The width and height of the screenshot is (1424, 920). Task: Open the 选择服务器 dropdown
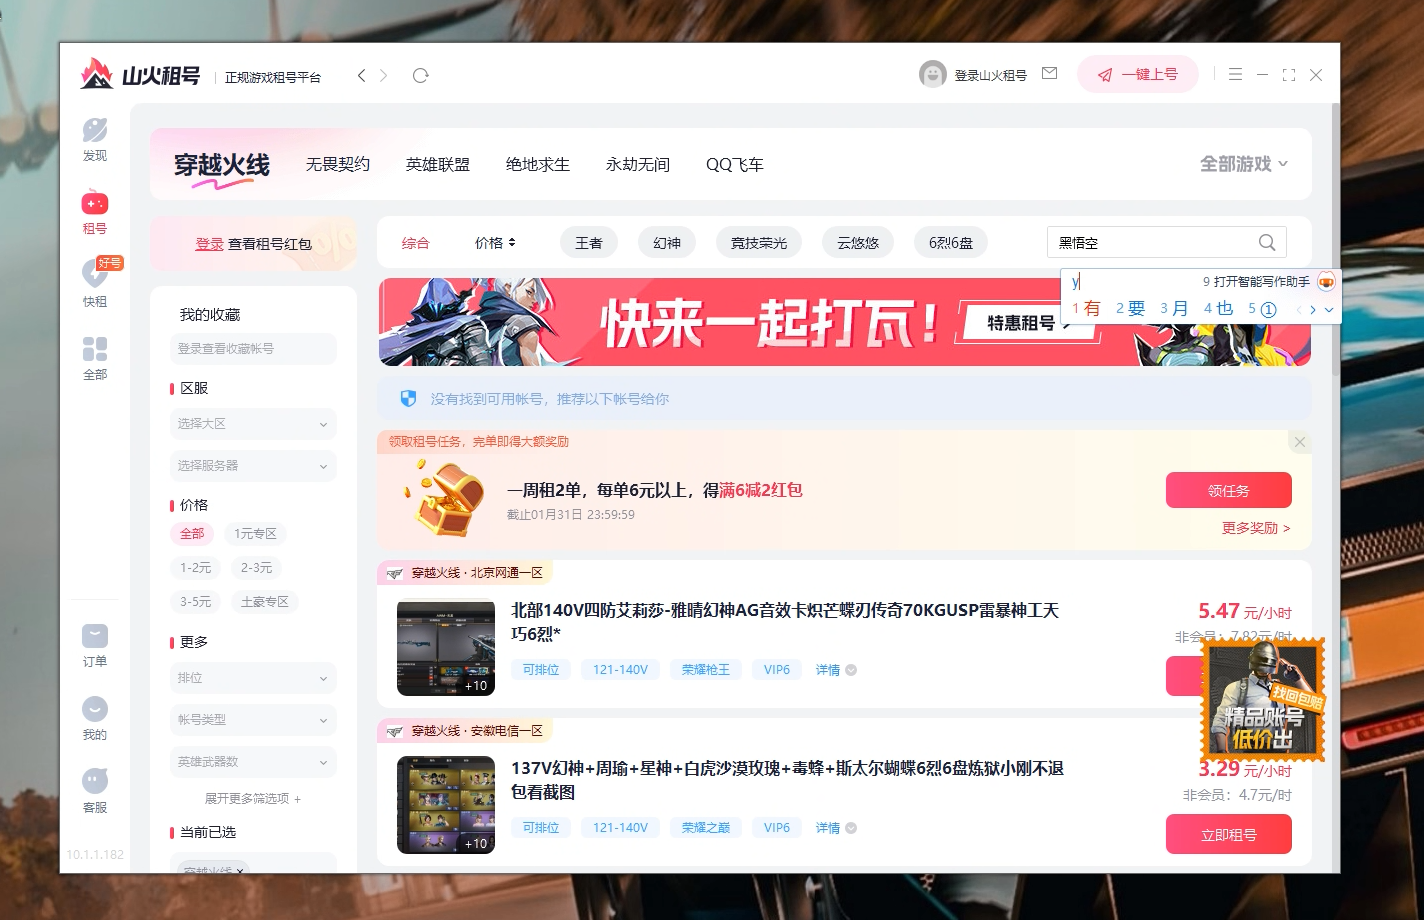point(253,466)
